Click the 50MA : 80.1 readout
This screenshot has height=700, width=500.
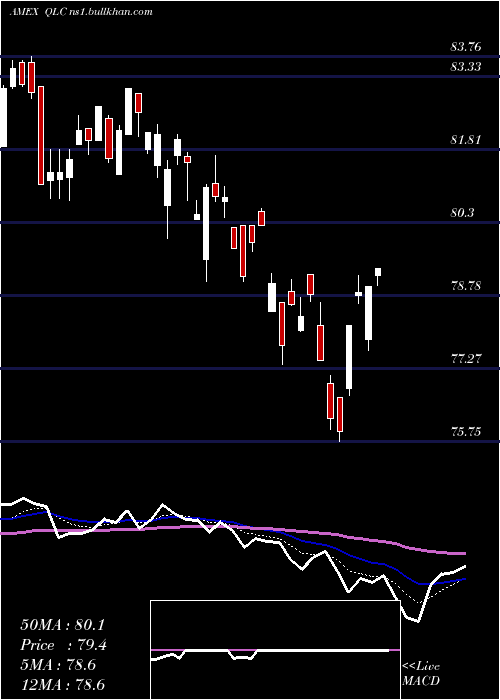click(x=62, y=625)
